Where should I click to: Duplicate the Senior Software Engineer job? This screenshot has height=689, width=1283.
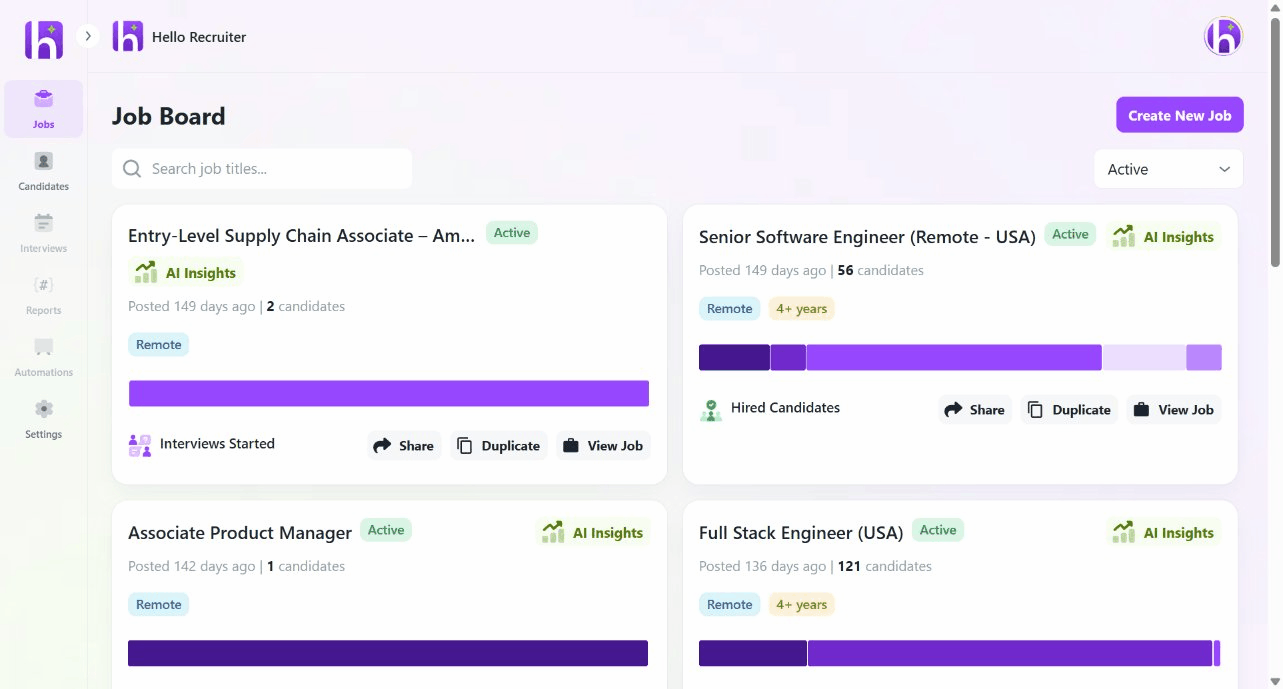coord(1068,409)
